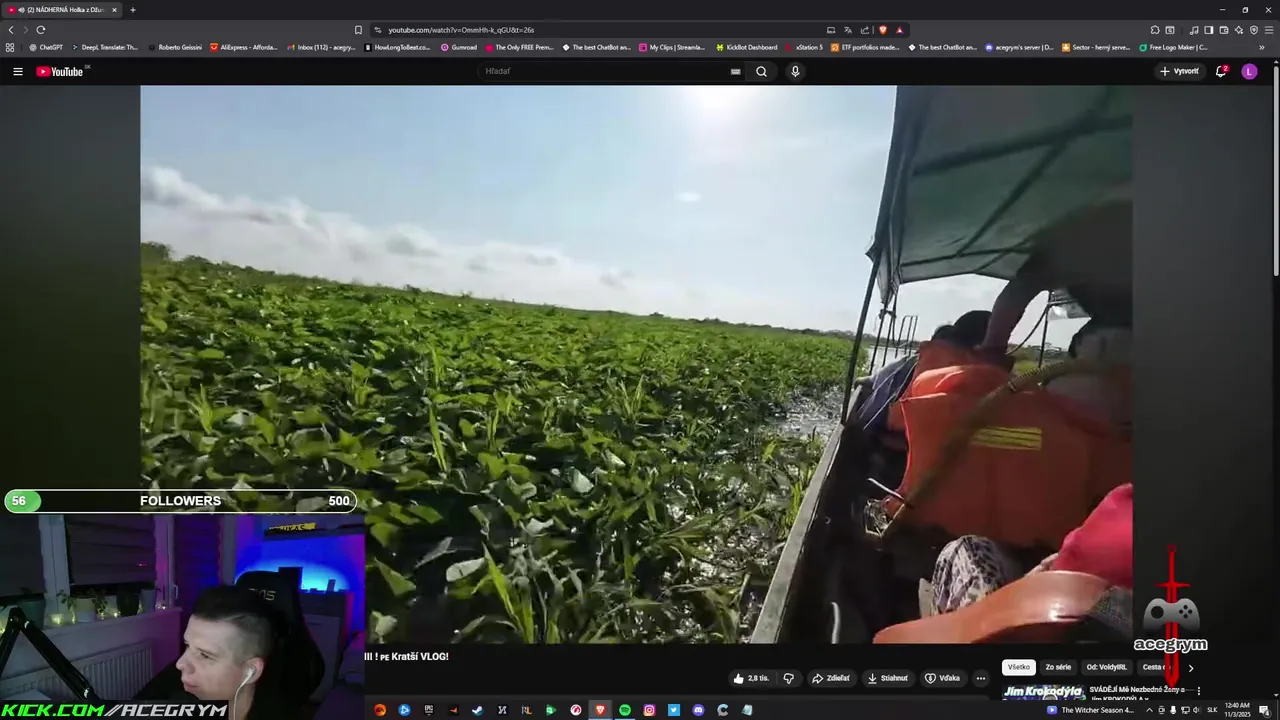Open Spotify from the taskbar
This screenshot has width=1280, height=720.
pos(625,710)
